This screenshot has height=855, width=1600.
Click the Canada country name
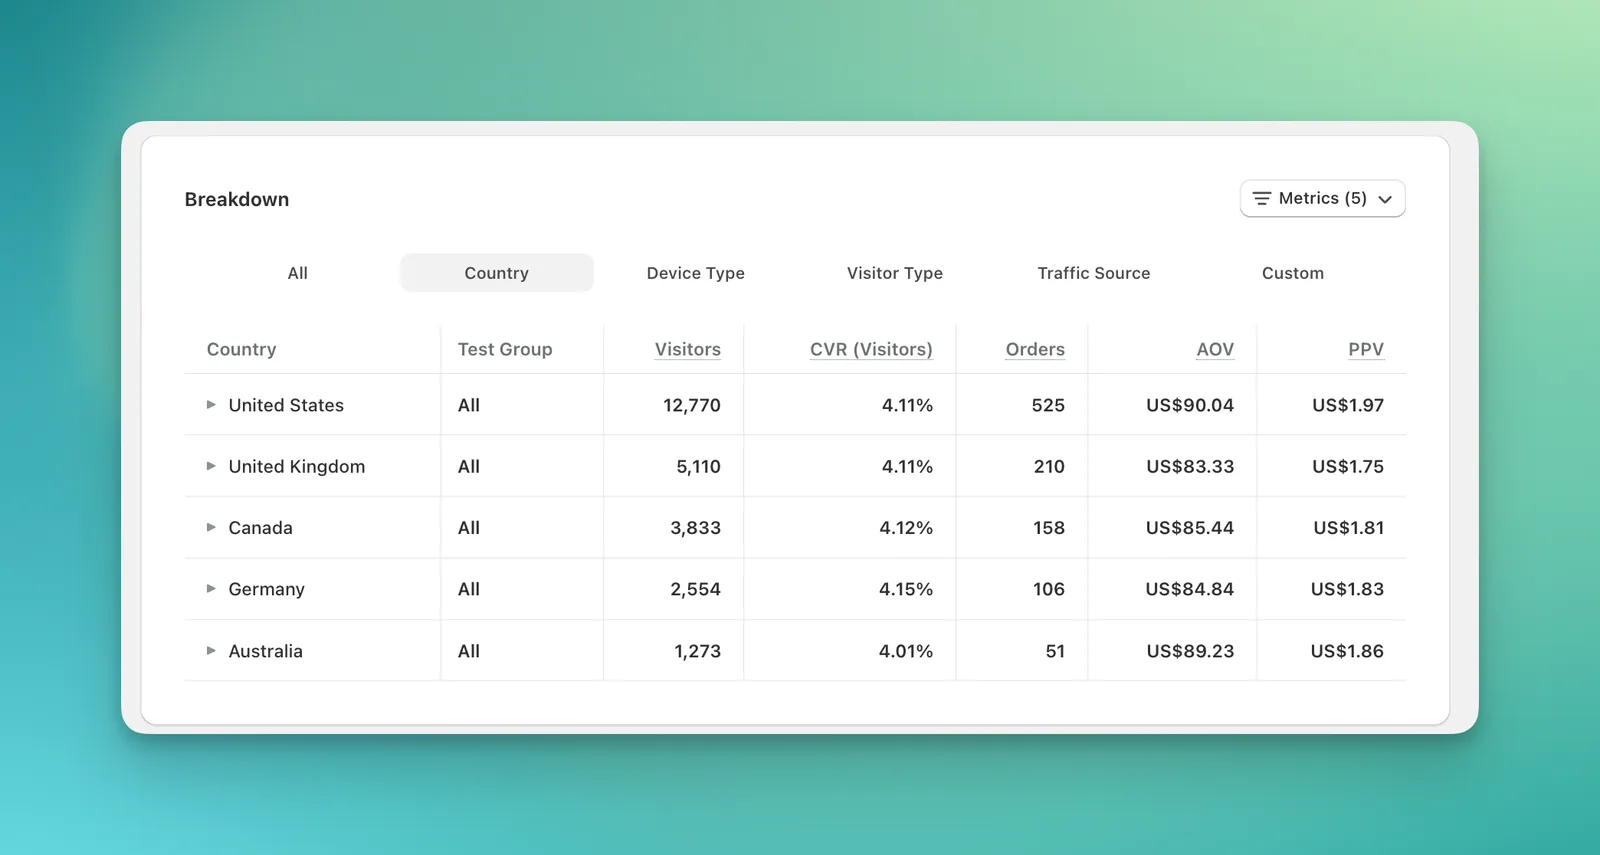coord(260,527)
